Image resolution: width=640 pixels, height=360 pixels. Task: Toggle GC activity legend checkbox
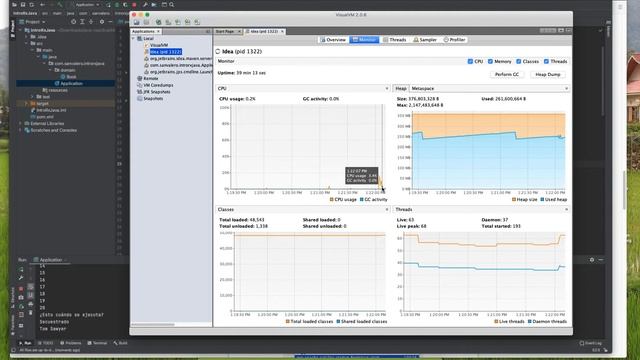pos(361,200)
